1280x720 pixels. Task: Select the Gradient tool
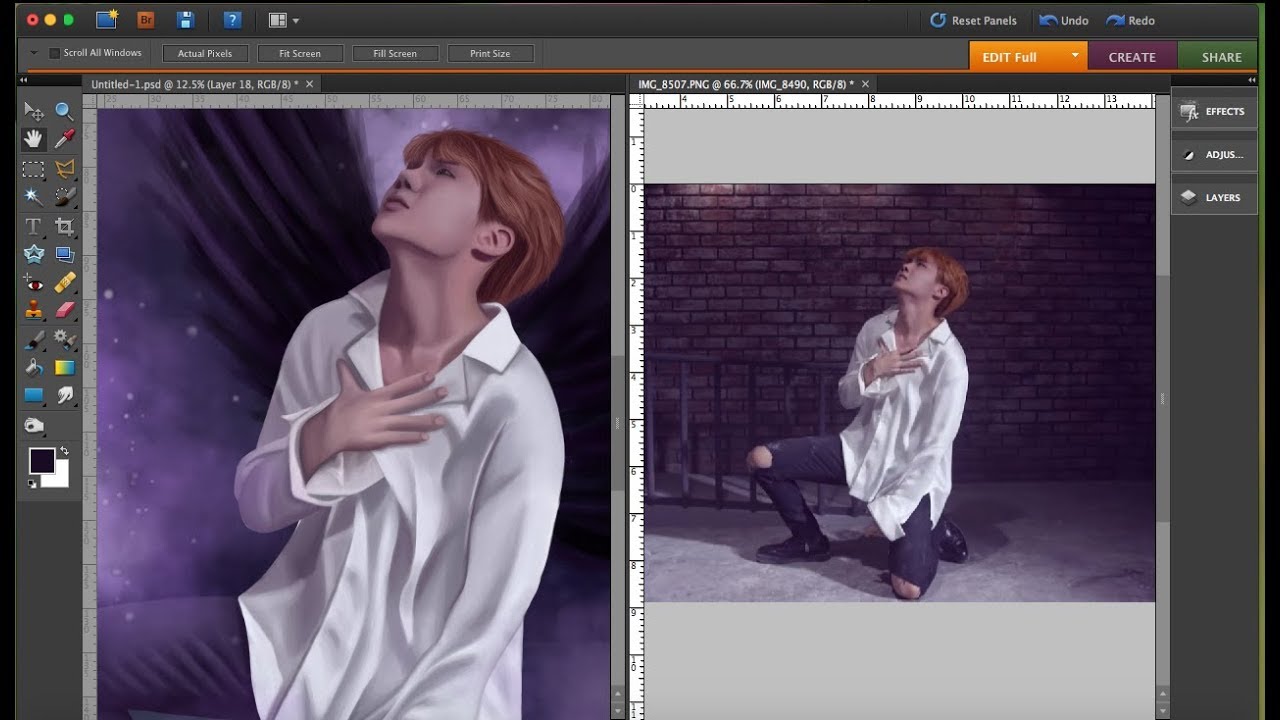tap(64, 367)
